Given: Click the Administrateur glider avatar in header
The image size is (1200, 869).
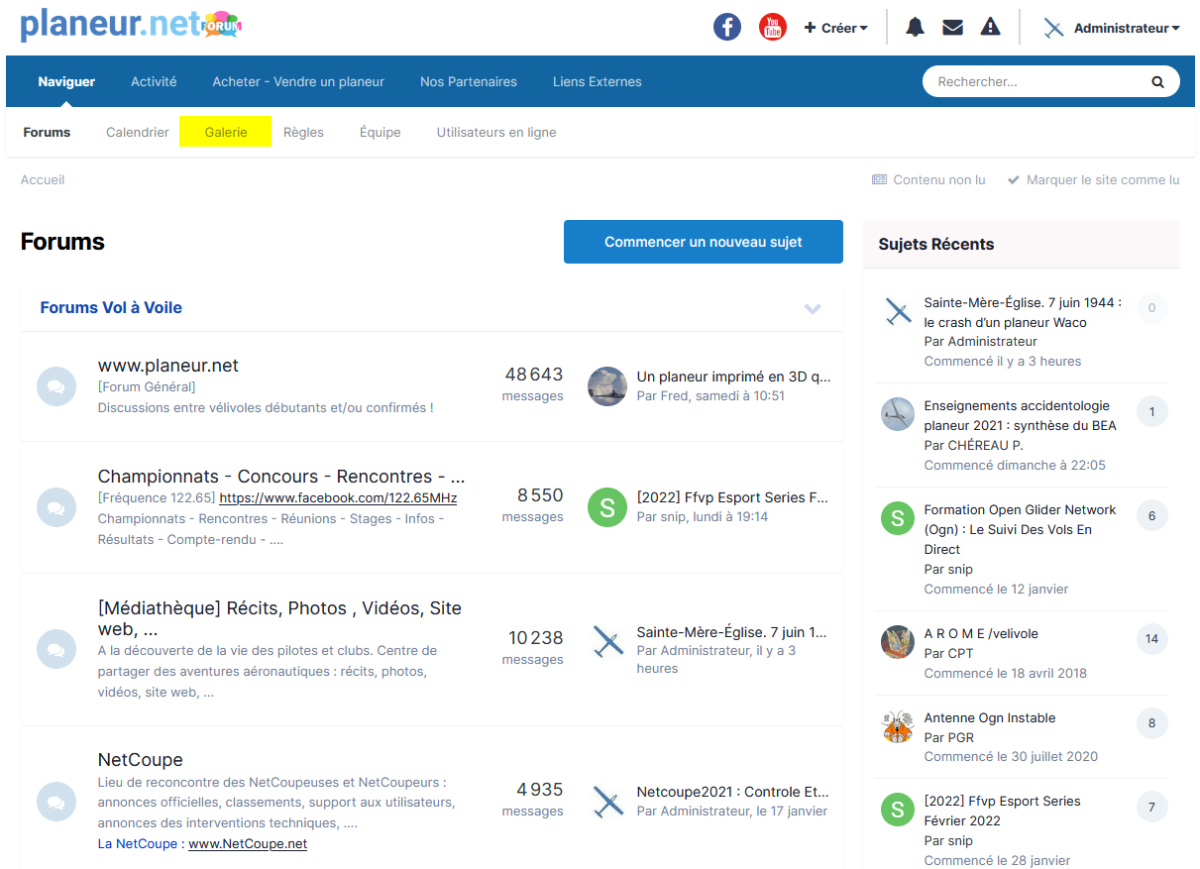Looking at the screenshot, I should pyautogui.click(x=1053, y=28).
